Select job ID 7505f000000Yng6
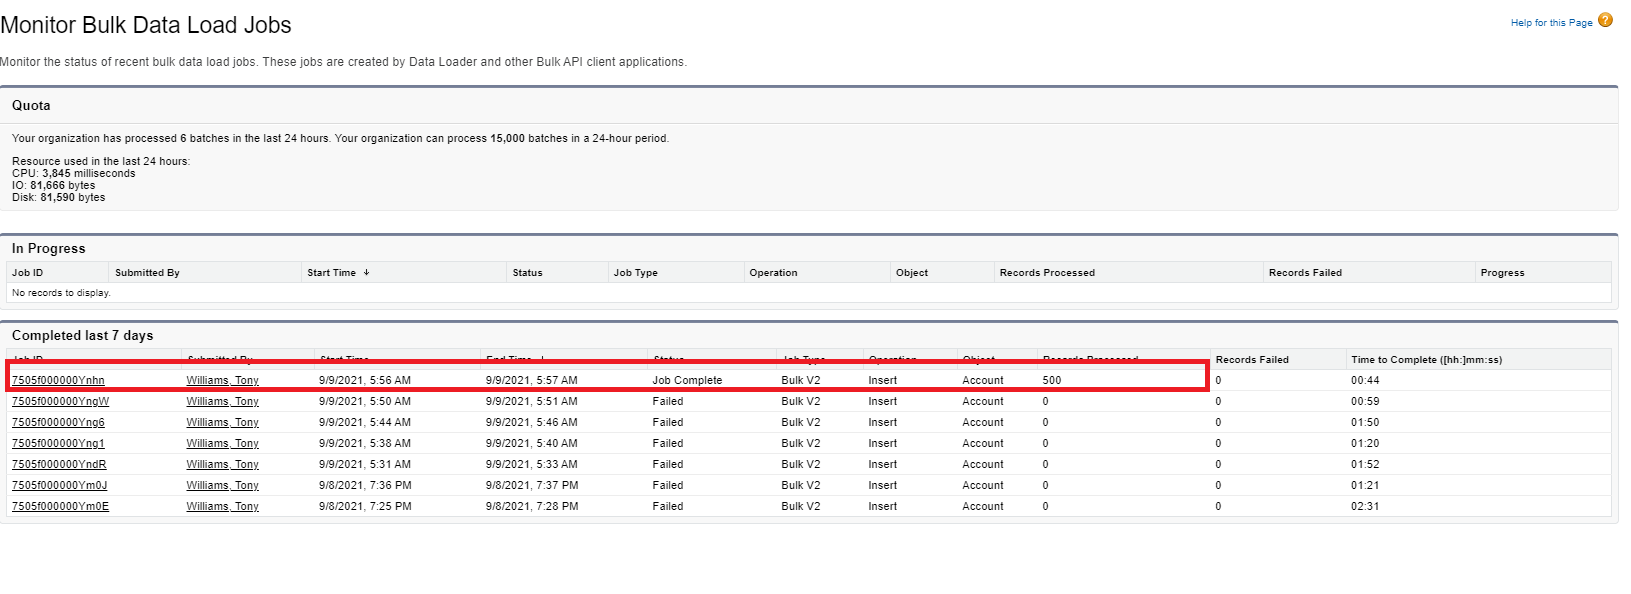 point(58,422)
